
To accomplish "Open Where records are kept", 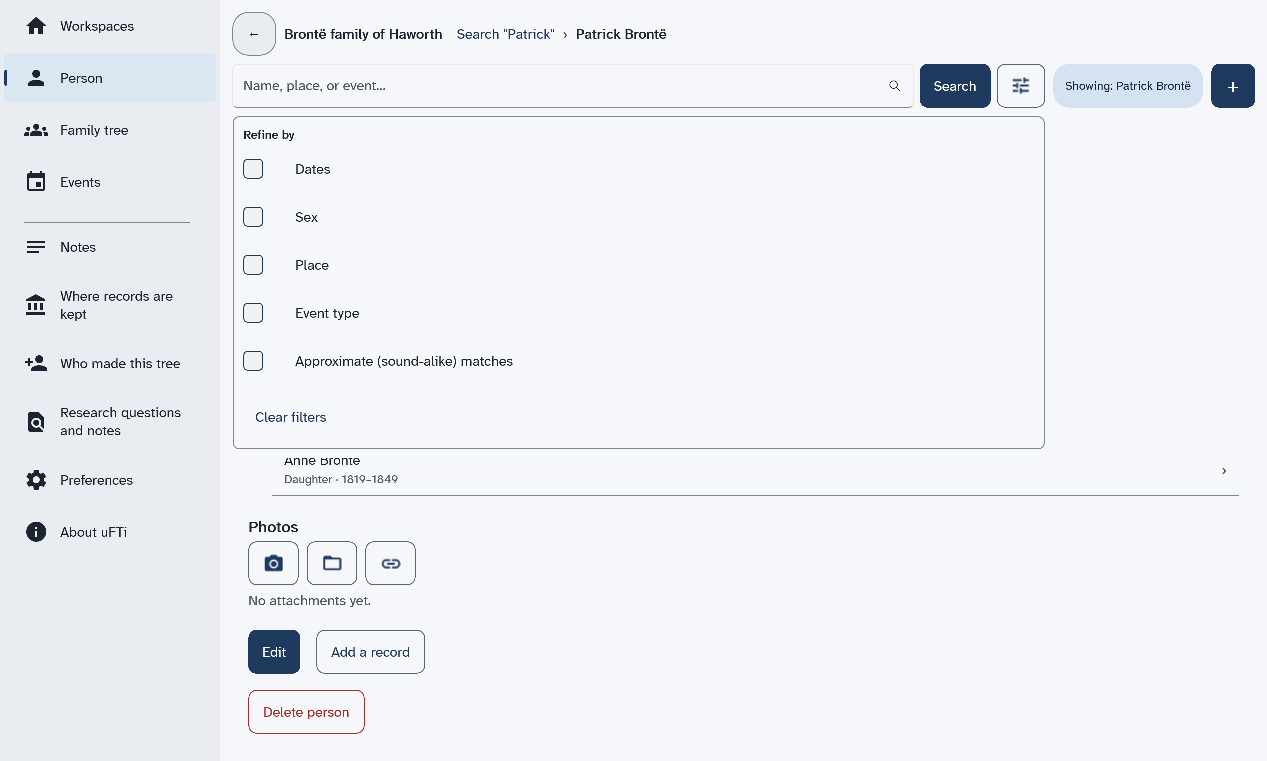I will point(110,305).
